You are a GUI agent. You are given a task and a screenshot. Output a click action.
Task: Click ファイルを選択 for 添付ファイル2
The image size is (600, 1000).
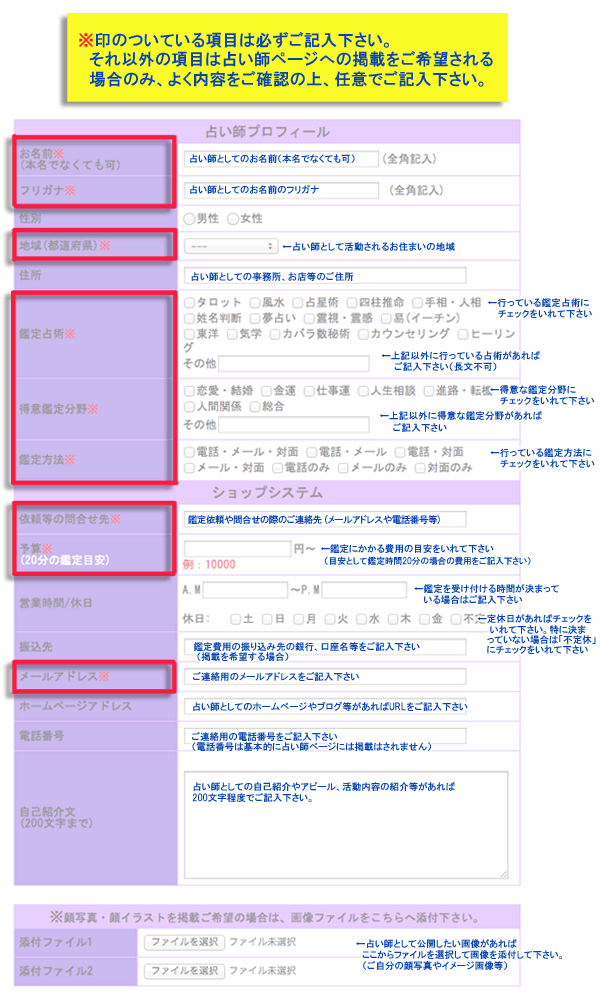184,971
